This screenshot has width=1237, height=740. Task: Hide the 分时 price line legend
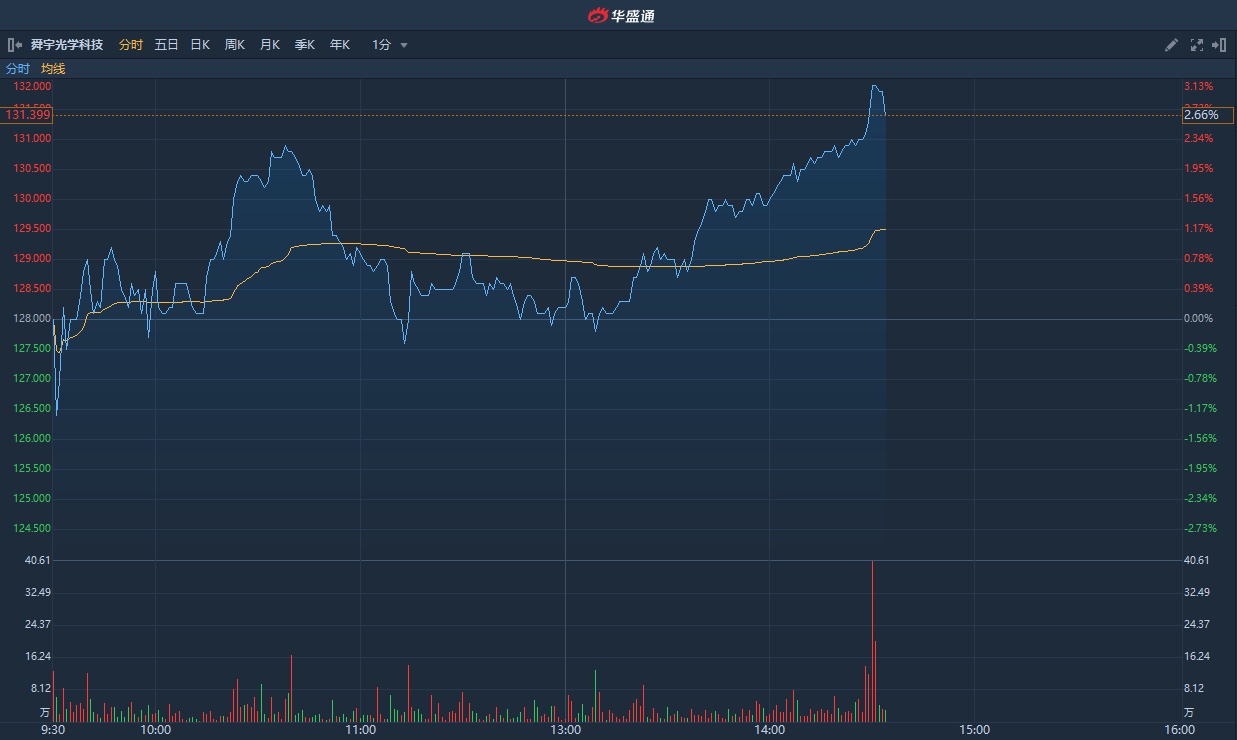18,69
